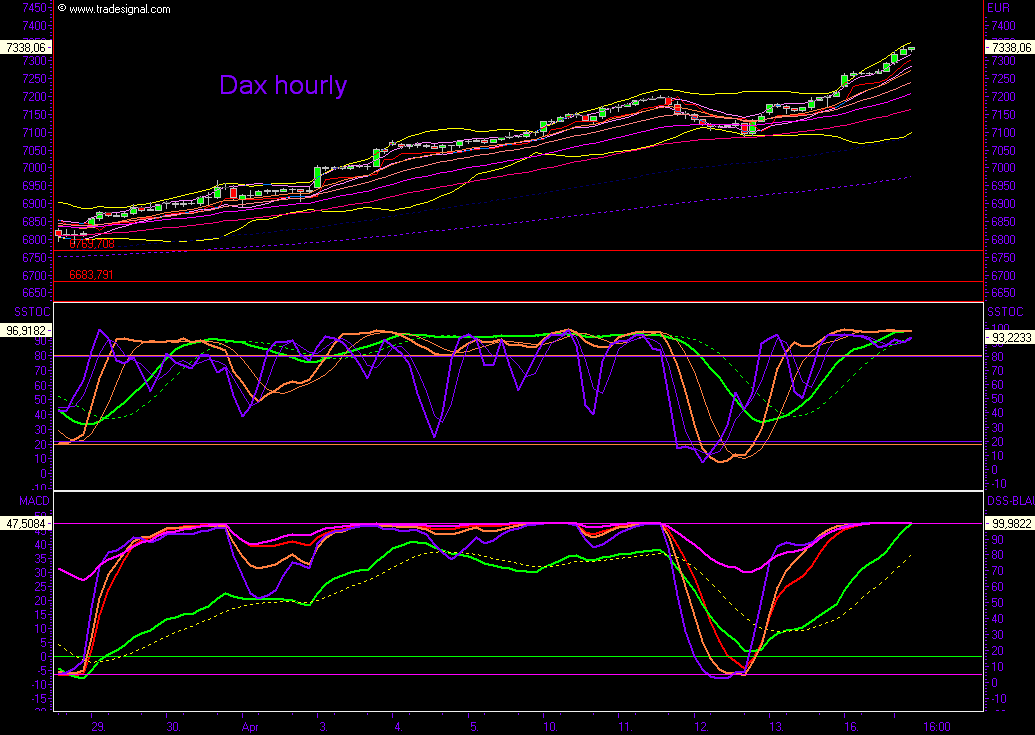Click 7450 on the left price axis
This screenshot has width=1035, height=735.
34,8
